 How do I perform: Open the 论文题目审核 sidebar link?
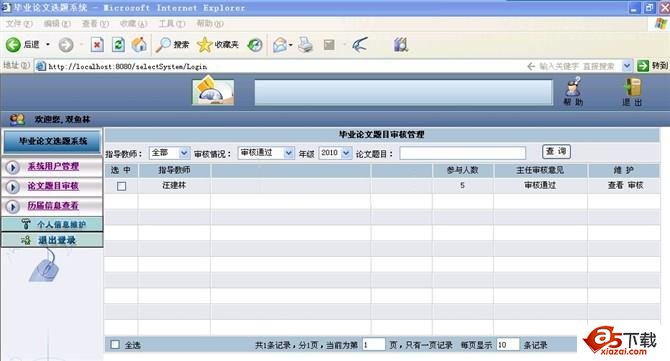click(x=53, y=186)
